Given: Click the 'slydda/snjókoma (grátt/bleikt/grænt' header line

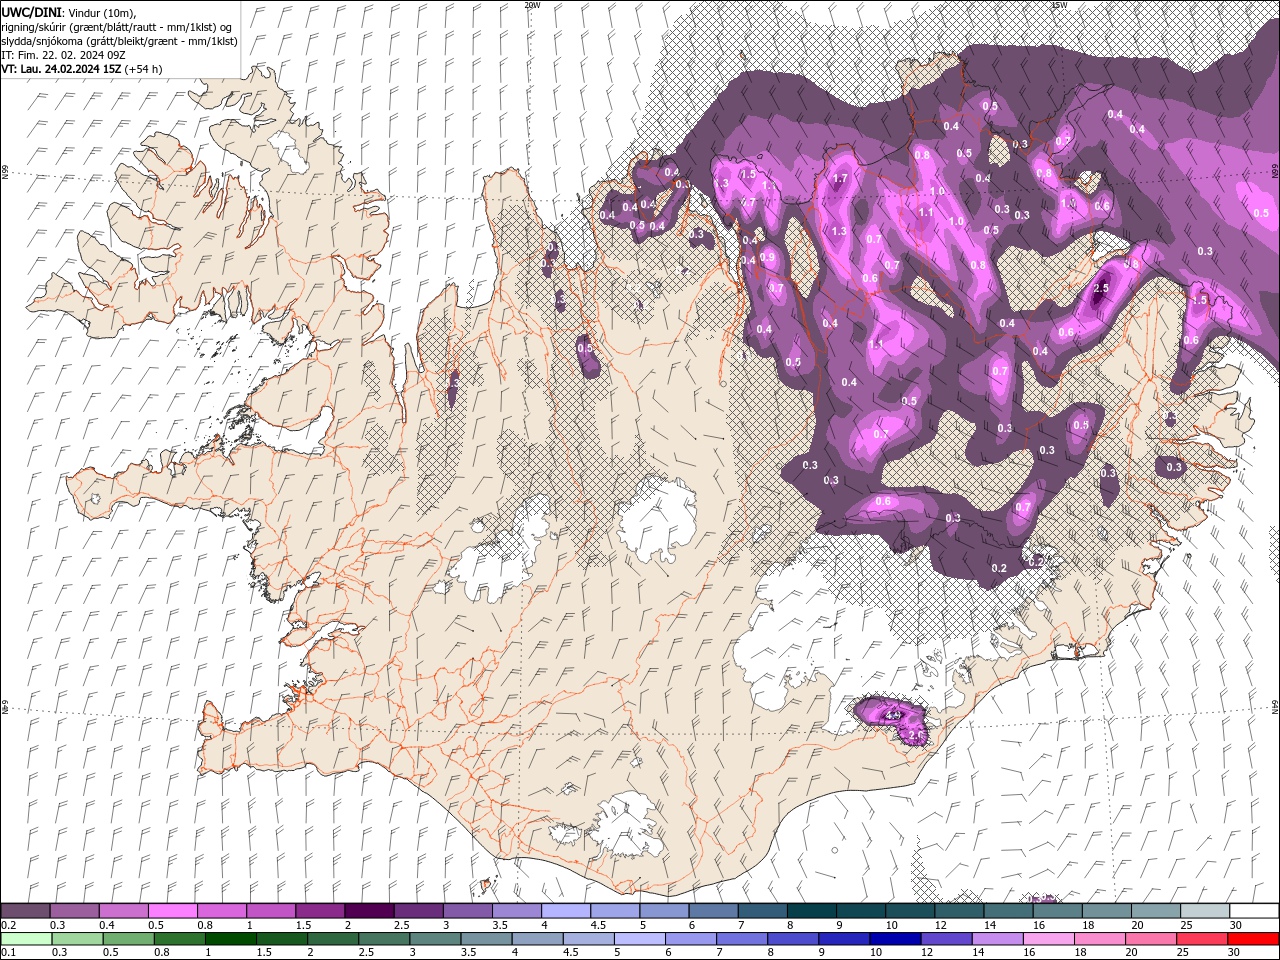Looking at the screenshot, I should click(119, 40).
